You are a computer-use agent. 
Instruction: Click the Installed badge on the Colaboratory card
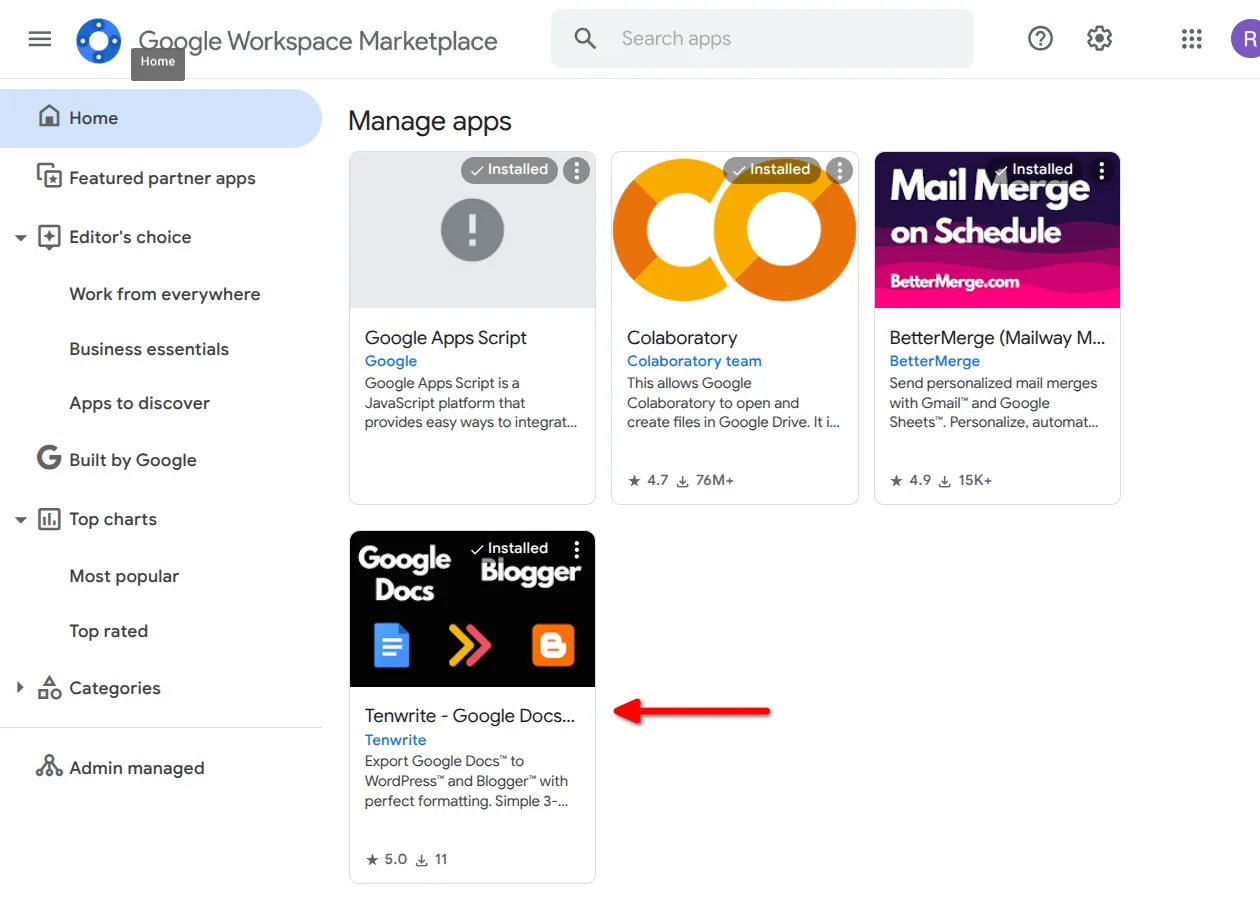coord(771,170)
